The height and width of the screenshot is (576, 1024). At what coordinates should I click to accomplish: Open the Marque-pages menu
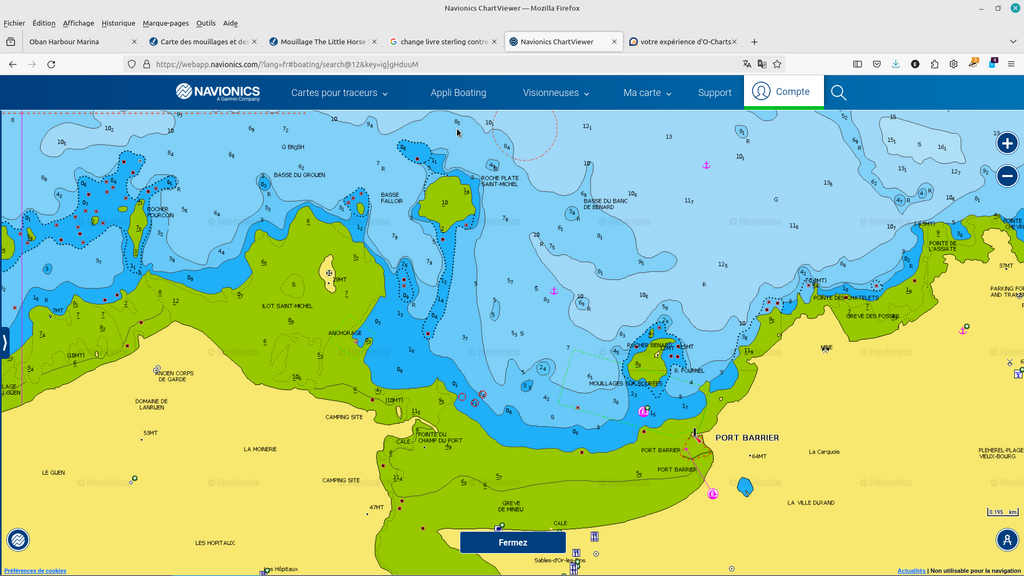click(166, 23)
